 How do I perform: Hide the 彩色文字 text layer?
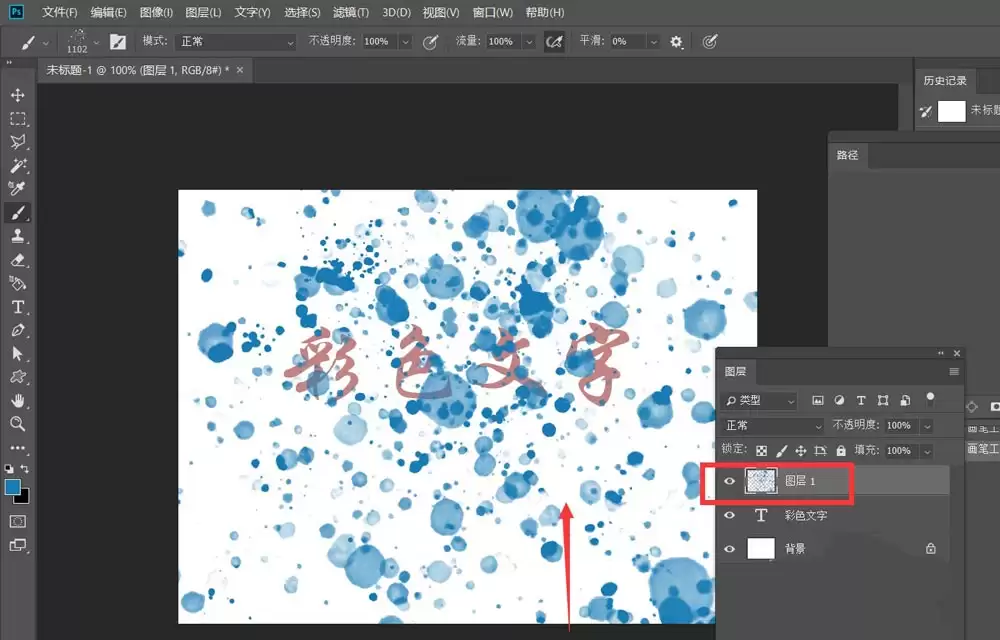pyautogui.click(x=730, y=515)
